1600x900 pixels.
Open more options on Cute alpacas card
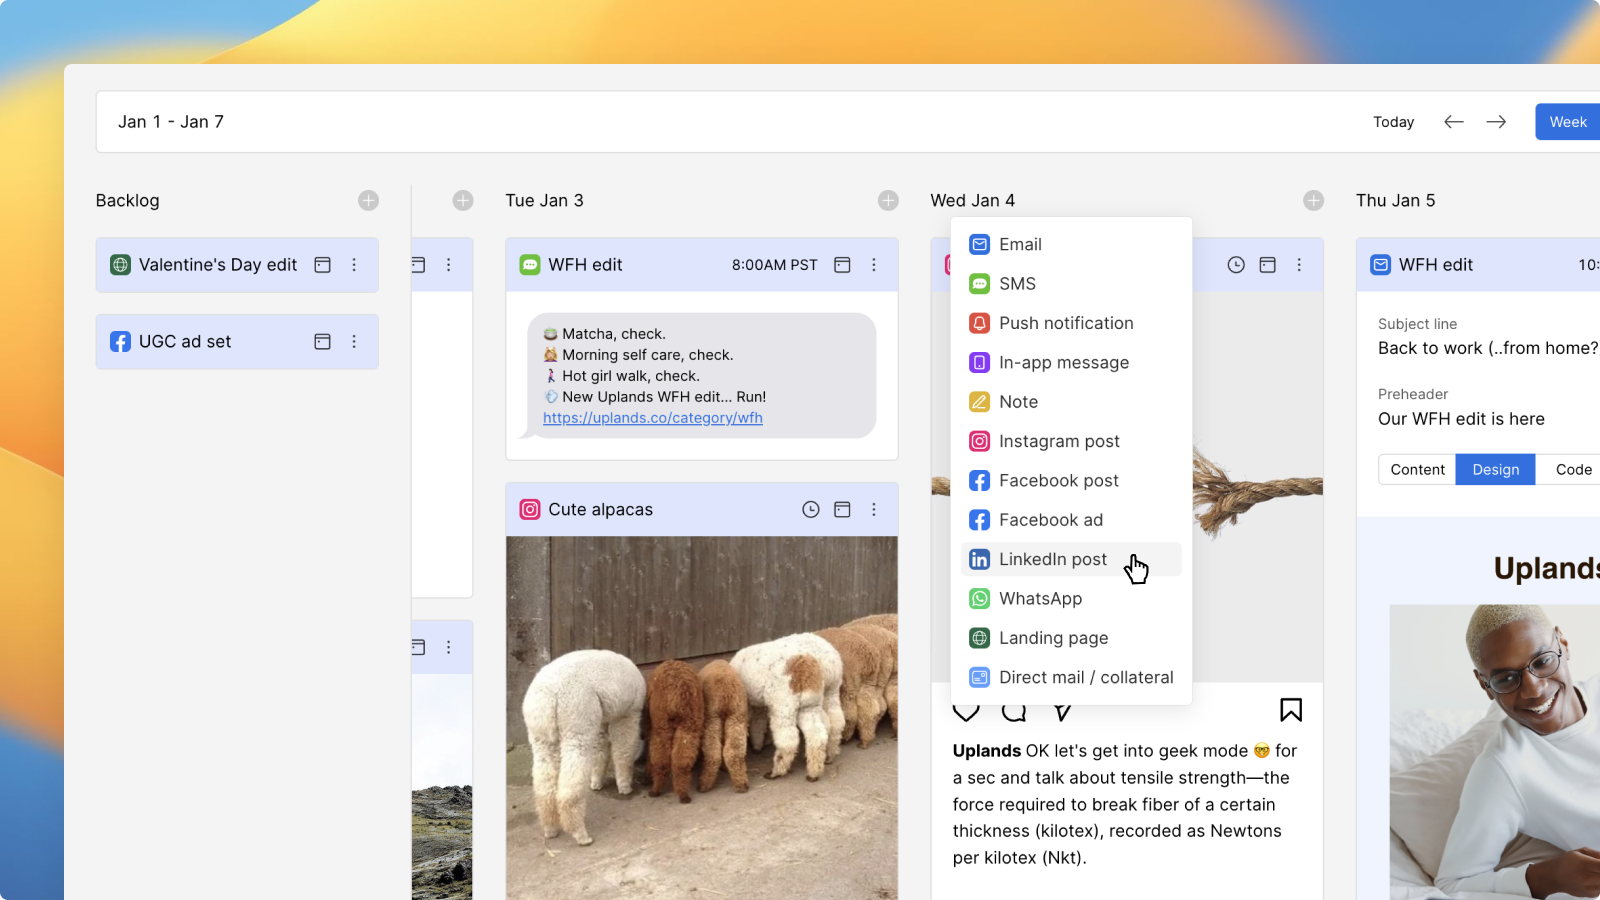pos(874,510)
